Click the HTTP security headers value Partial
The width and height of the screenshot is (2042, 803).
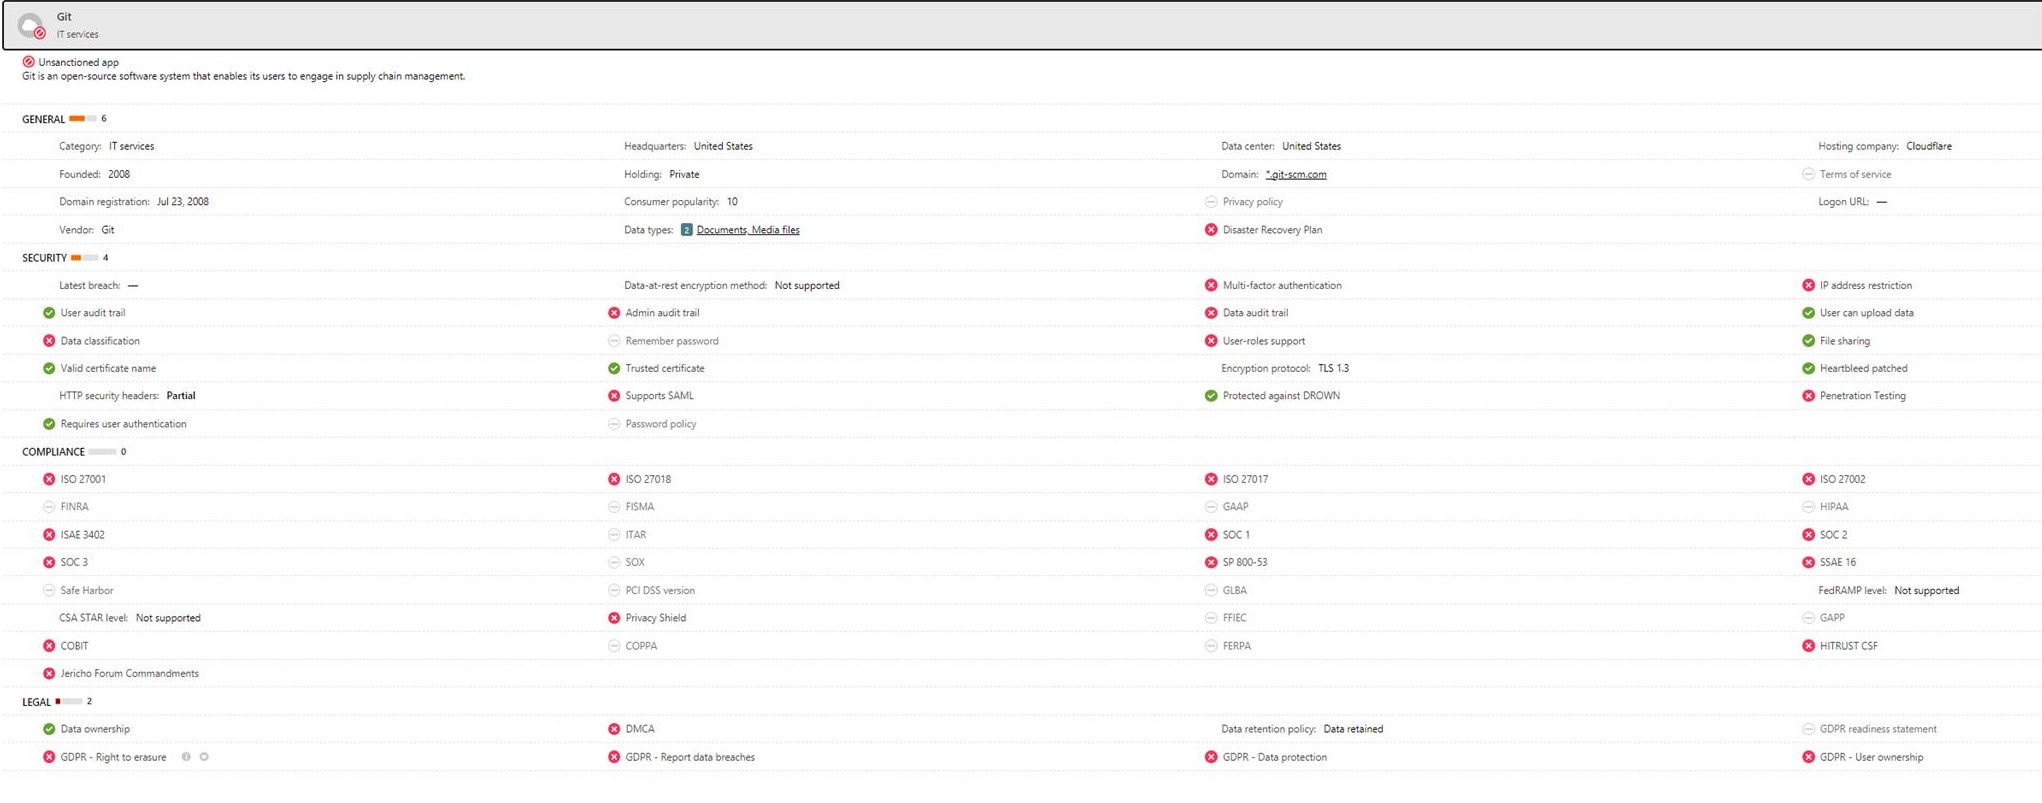pyautogui.click(x=181, y=396)
